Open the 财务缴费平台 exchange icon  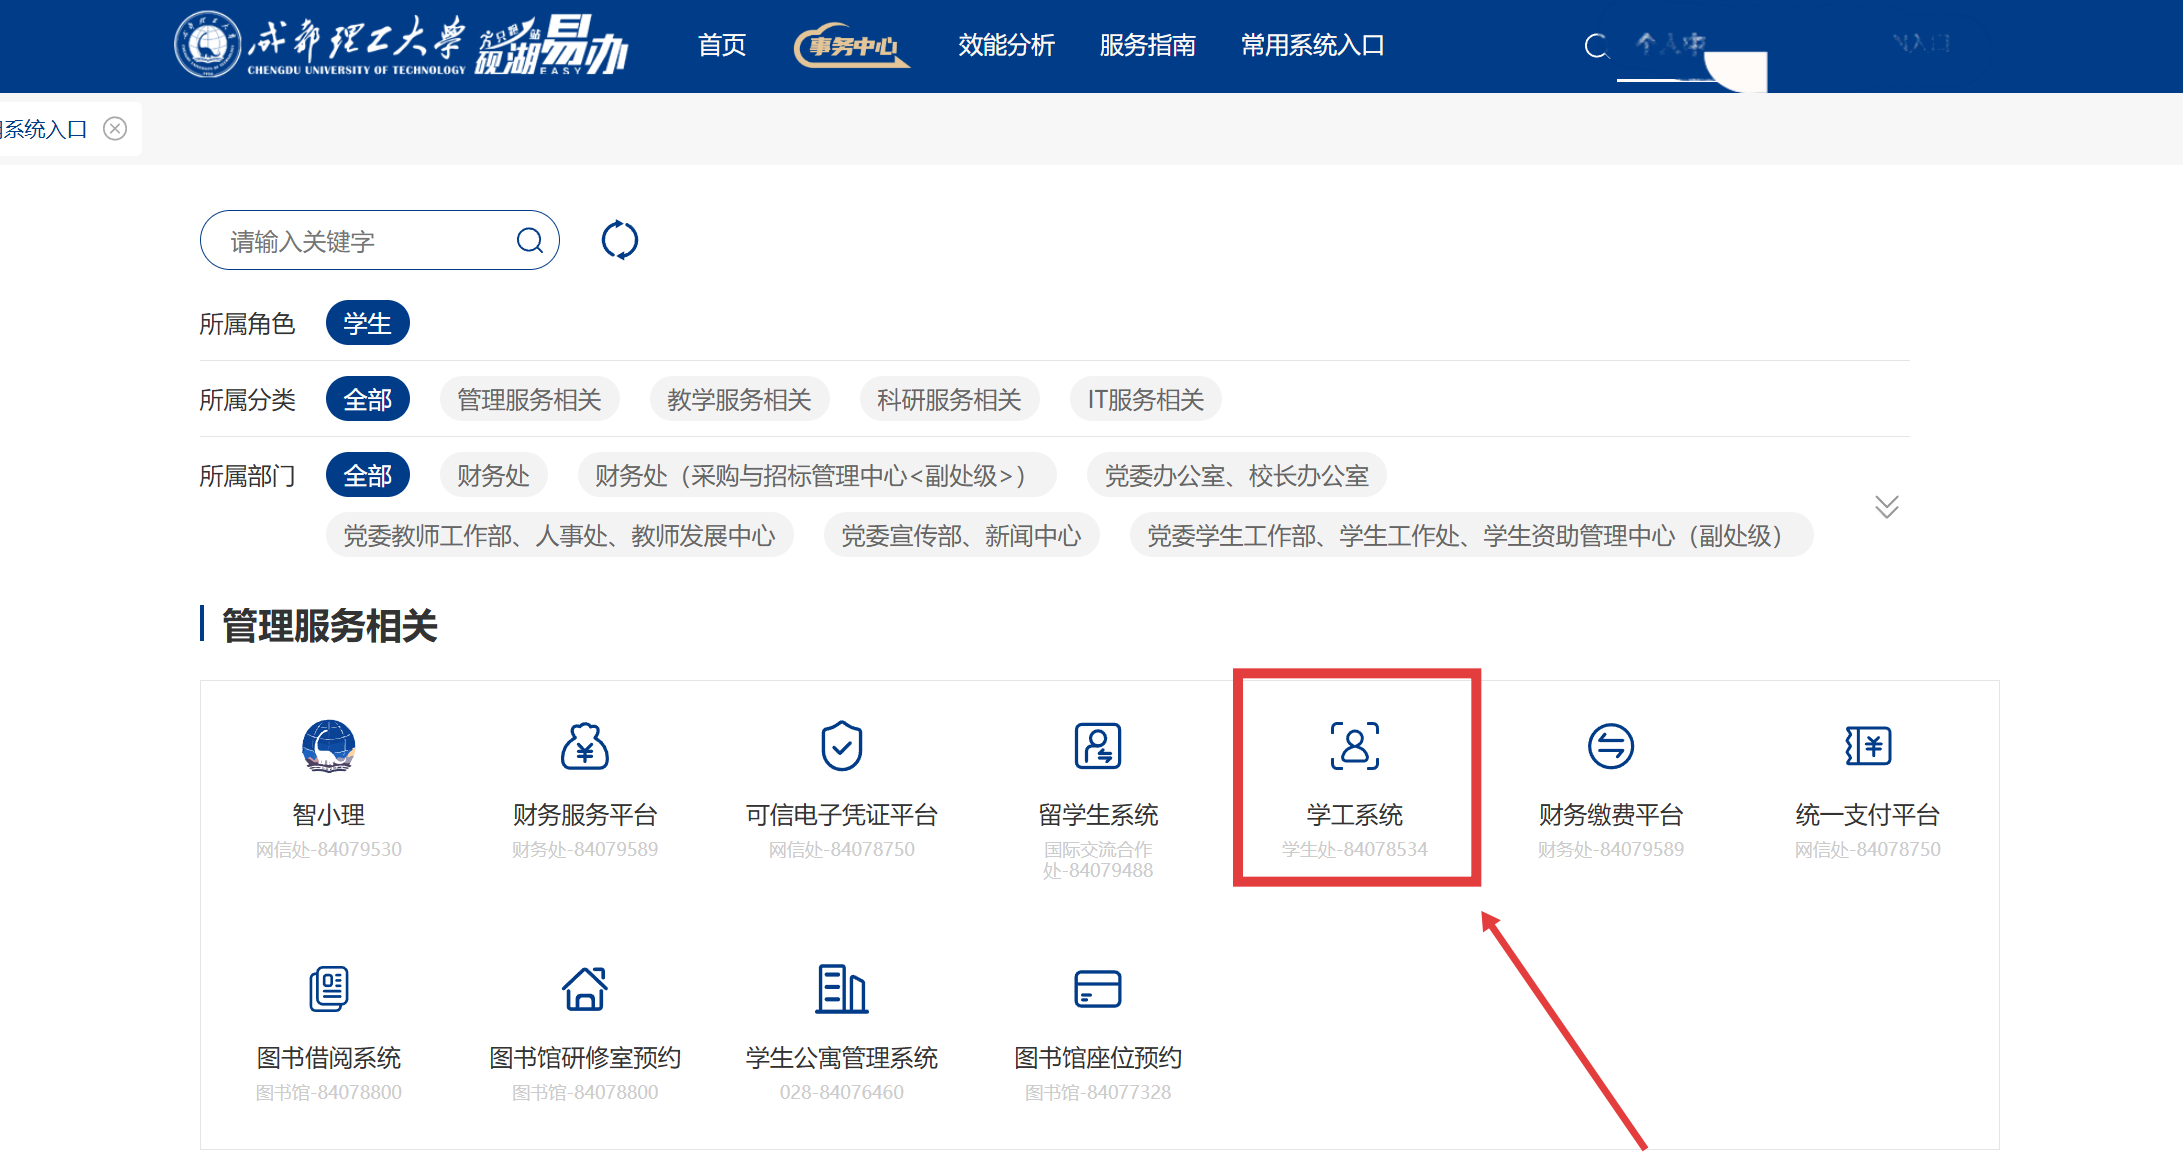(1611, 746)
